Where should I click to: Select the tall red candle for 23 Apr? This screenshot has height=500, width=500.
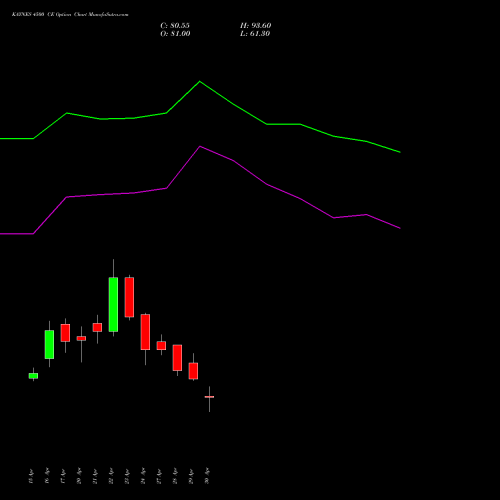coord(129,297)
